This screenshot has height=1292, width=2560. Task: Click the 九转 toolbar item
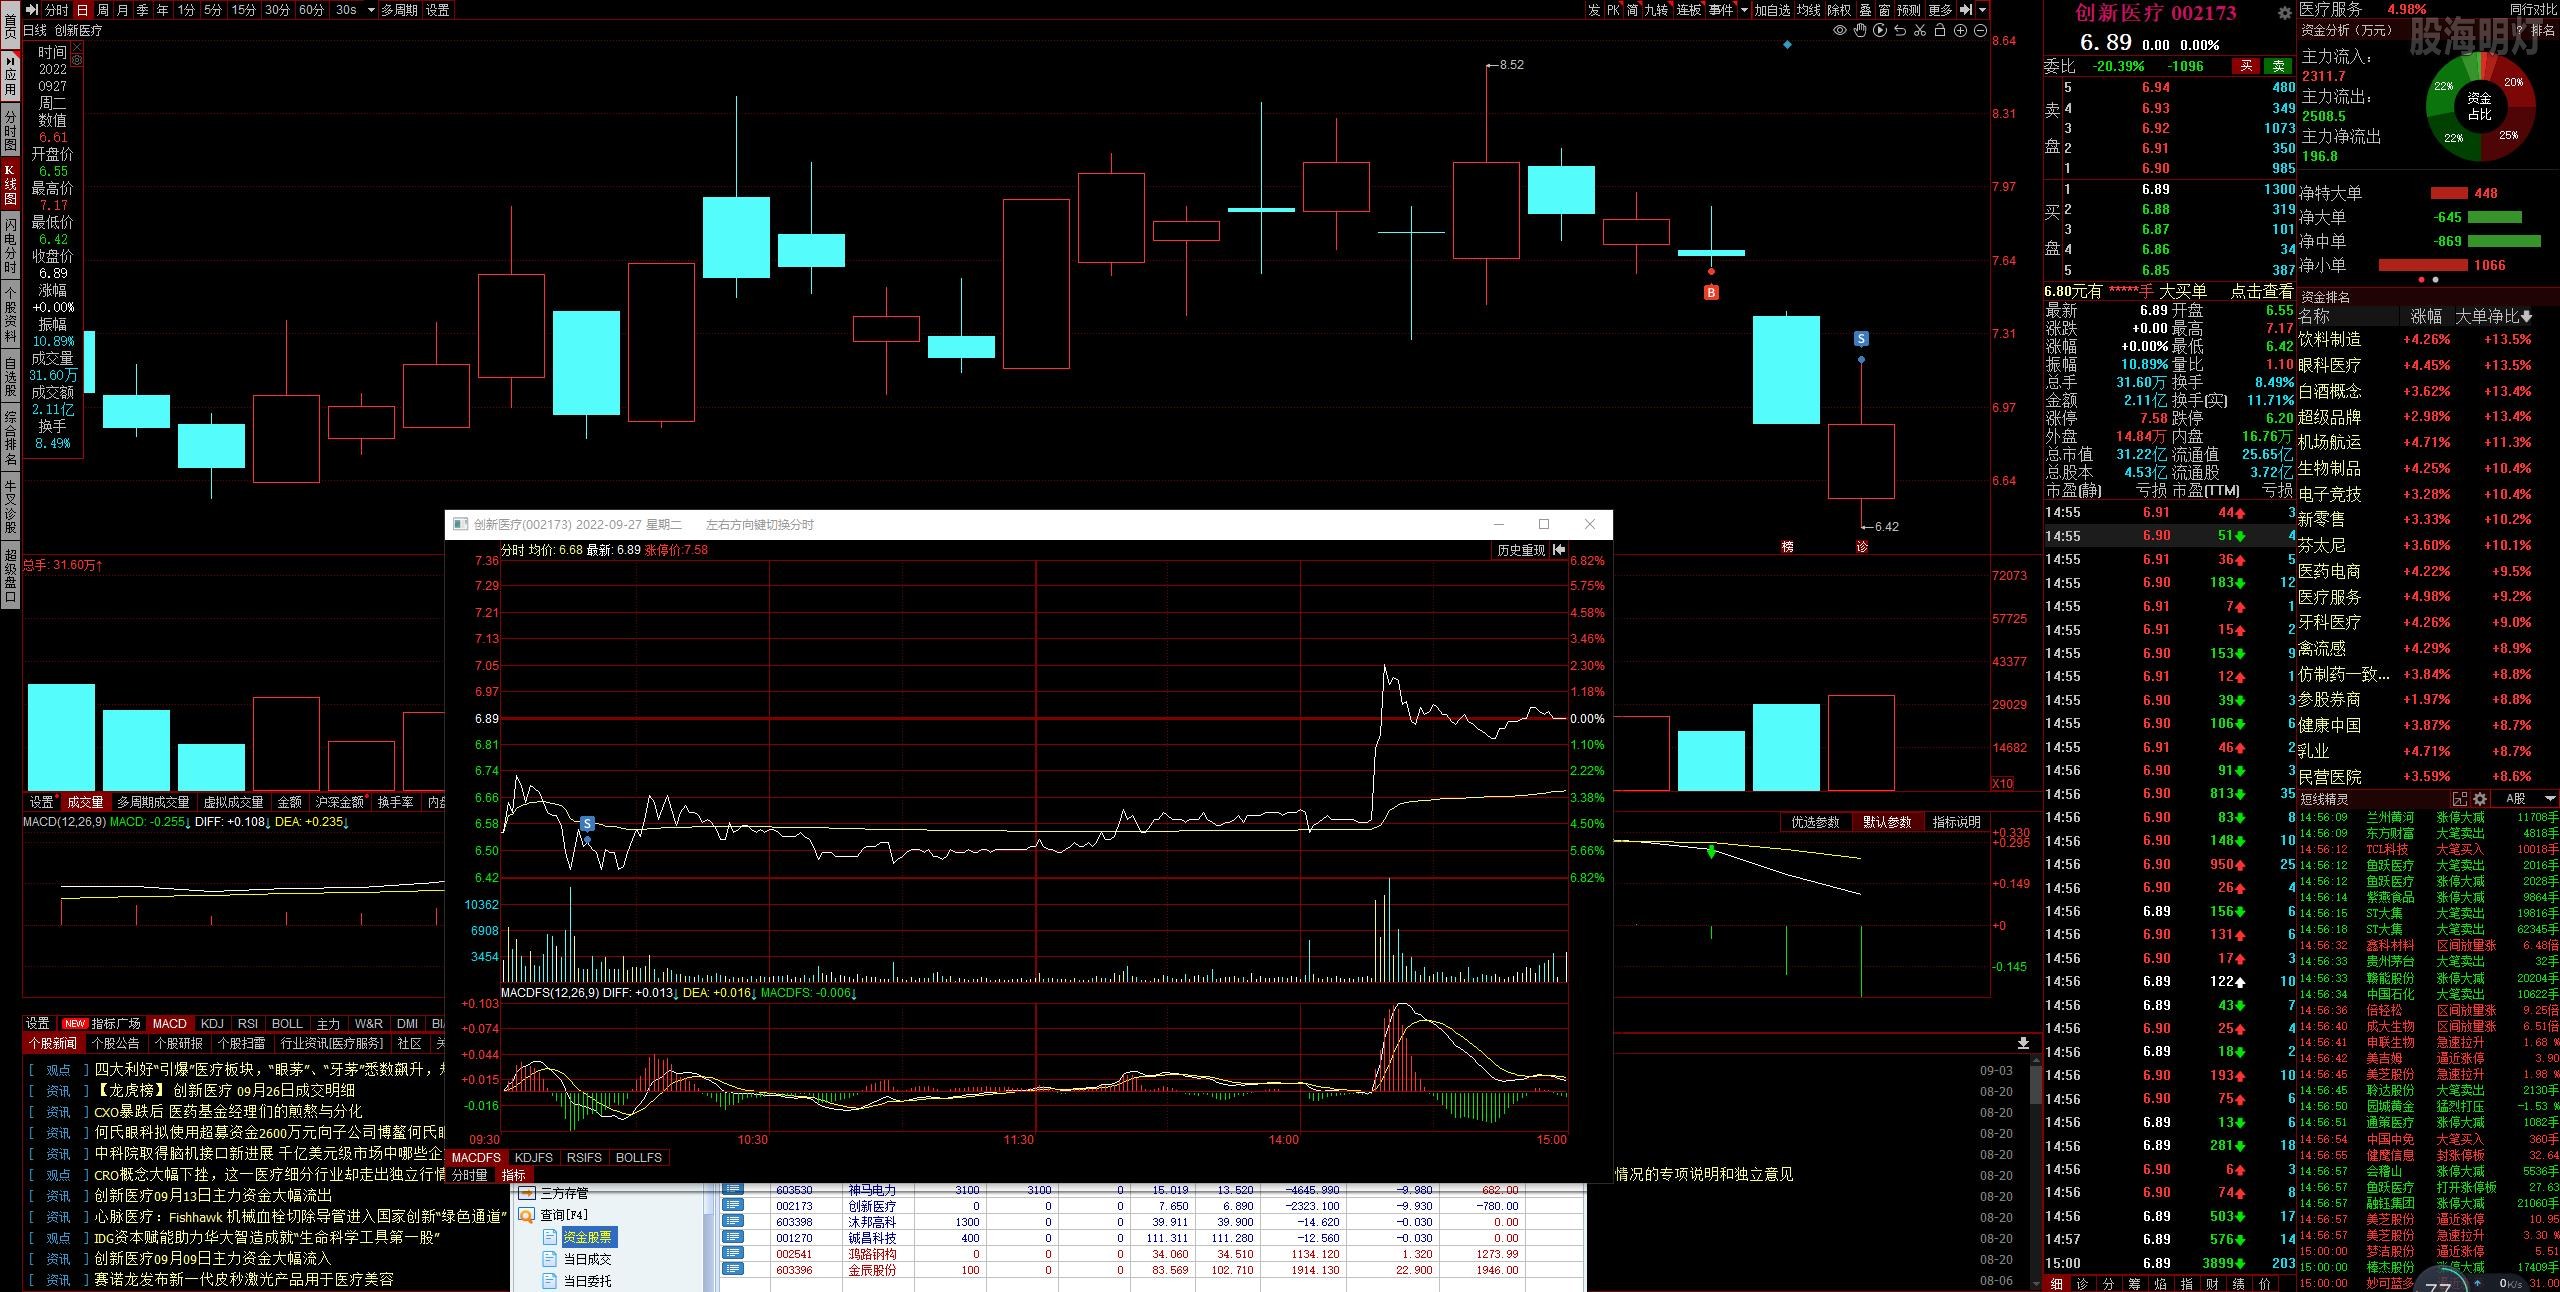1656,10
